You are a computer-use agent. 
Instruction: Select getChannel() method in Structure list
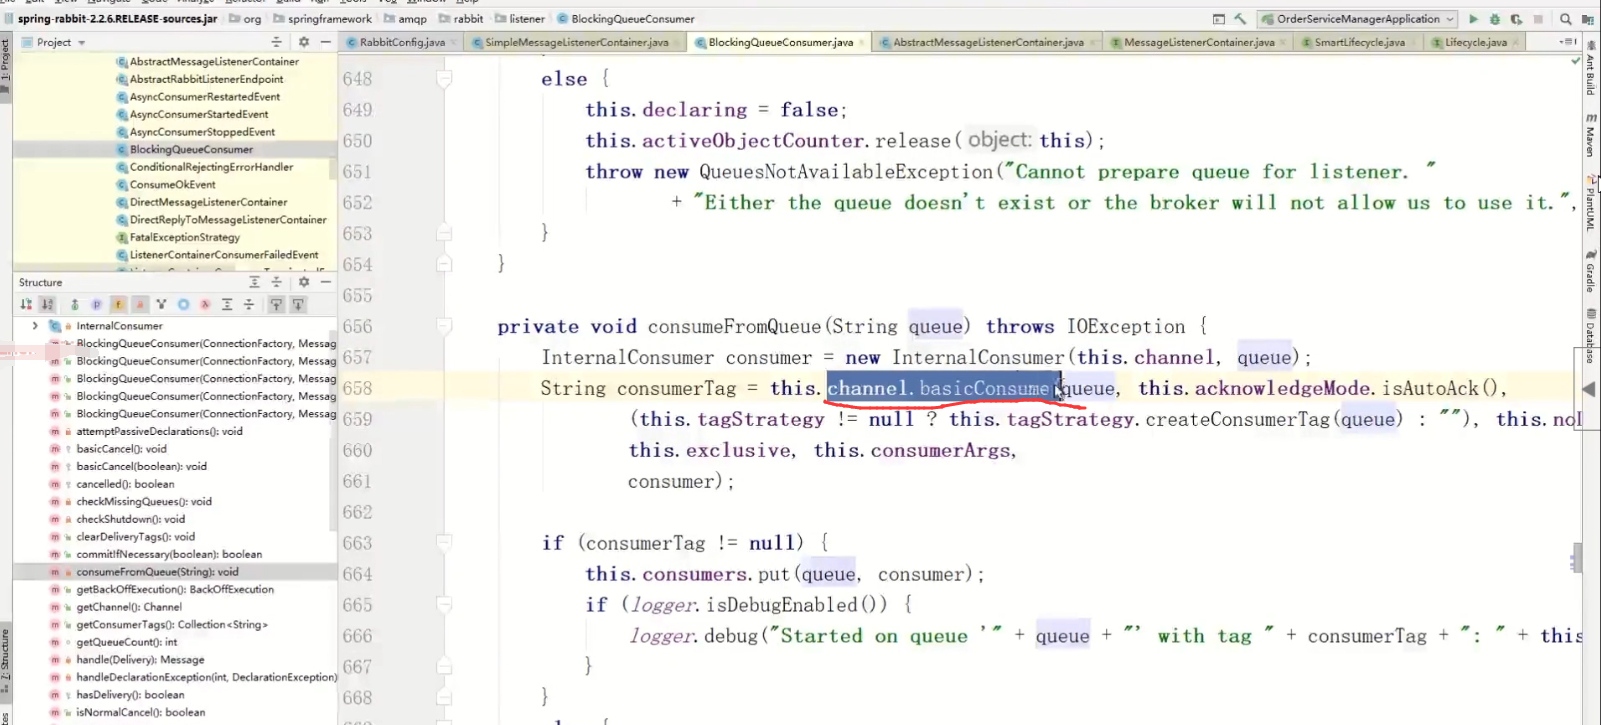coord(129,607)
